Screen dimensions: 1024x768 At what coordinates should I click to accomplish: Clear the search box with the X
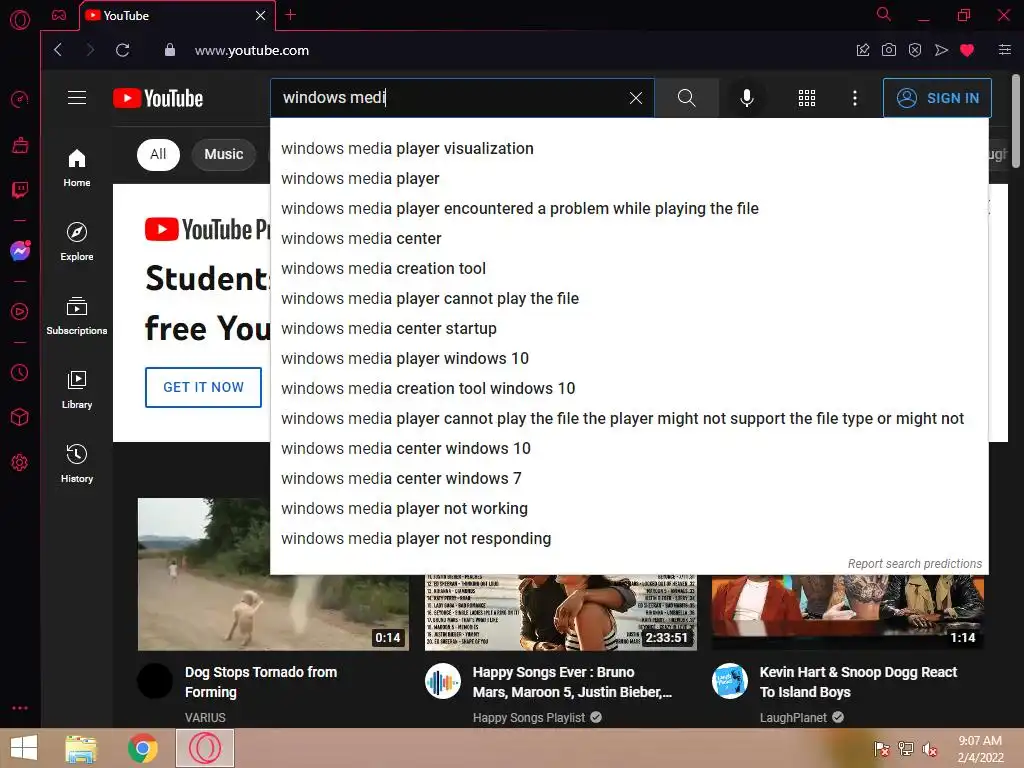635,98
